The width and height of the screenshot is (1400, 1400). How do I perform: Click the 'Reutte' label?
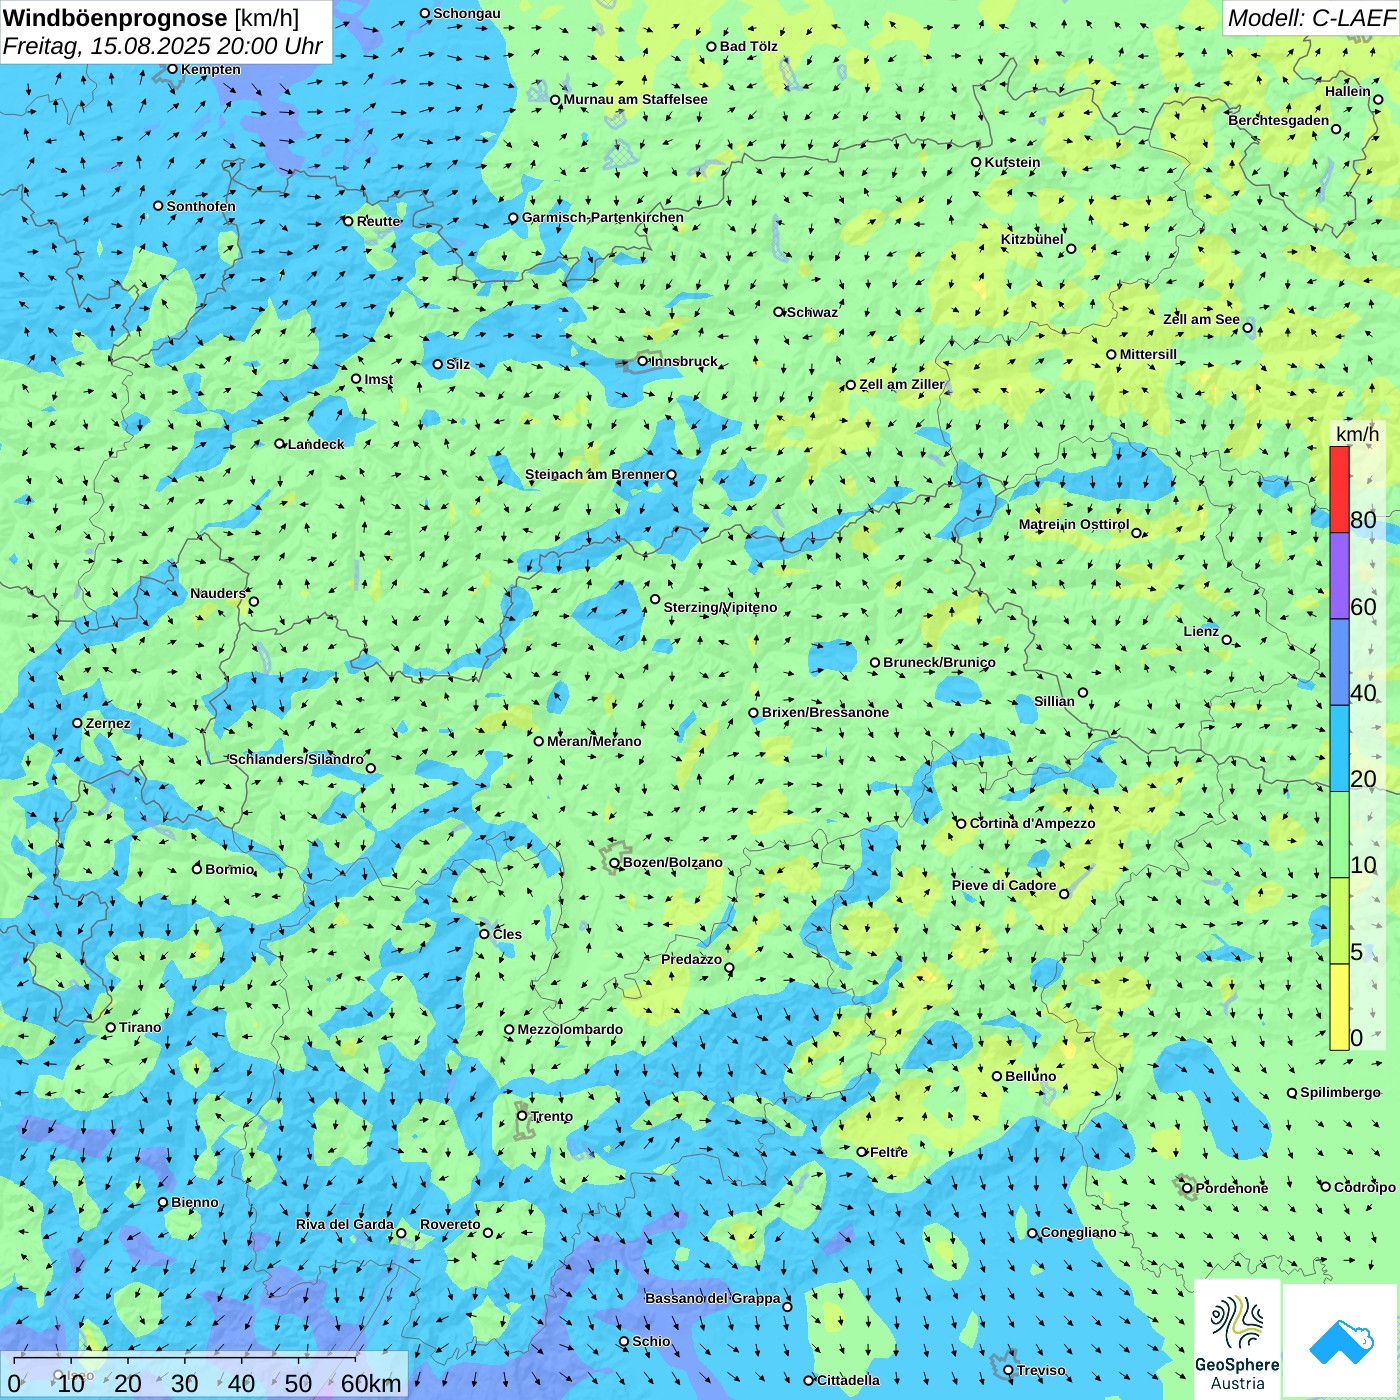[x=379, y=221]
